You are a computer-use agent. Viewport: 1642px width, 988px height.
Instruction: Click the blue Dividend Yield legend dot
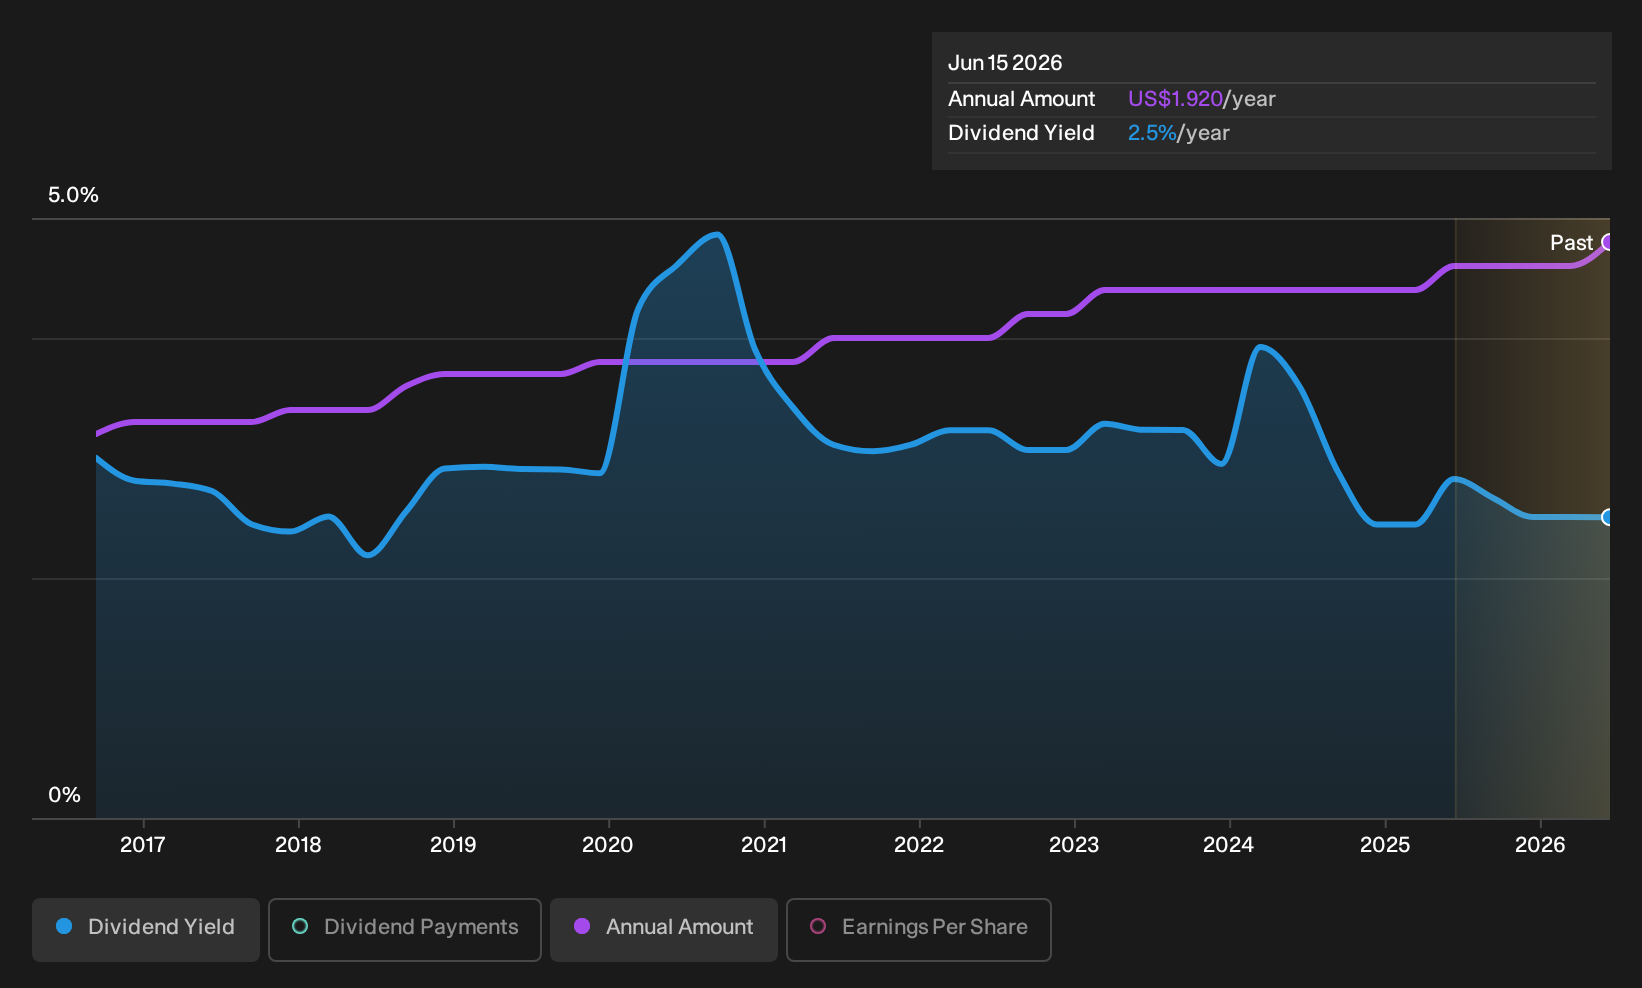[64, 926]
